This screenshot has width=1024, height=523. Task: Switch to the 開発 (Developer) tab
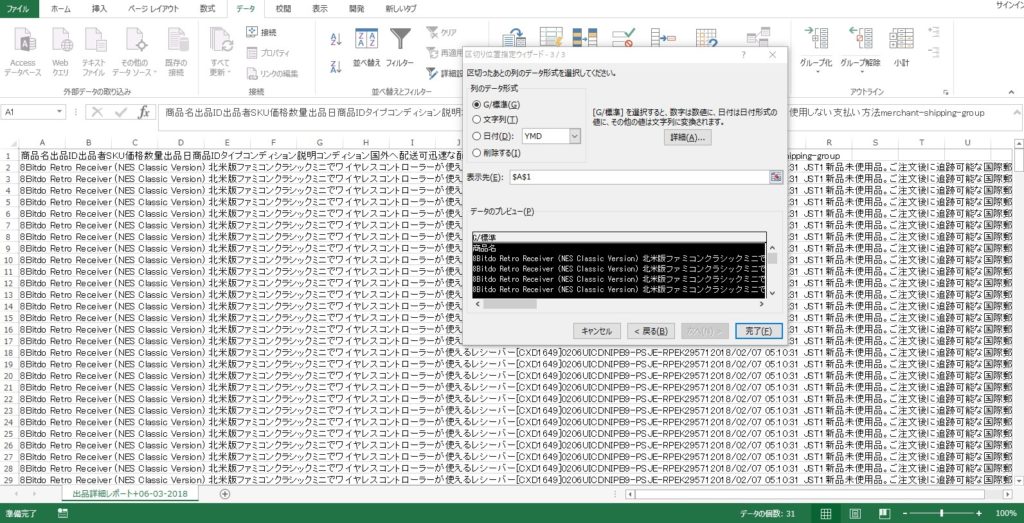[x=357, y=8]
